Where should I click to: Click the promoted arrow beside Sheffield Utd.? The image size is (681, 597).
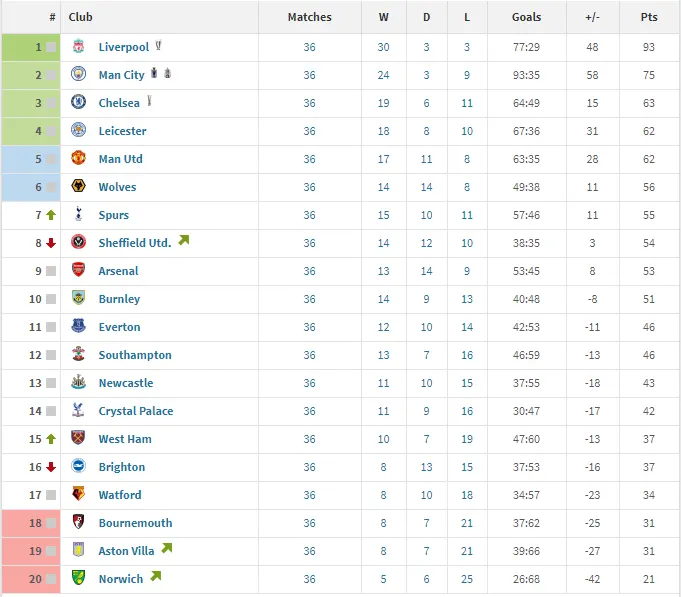[183, 241]
